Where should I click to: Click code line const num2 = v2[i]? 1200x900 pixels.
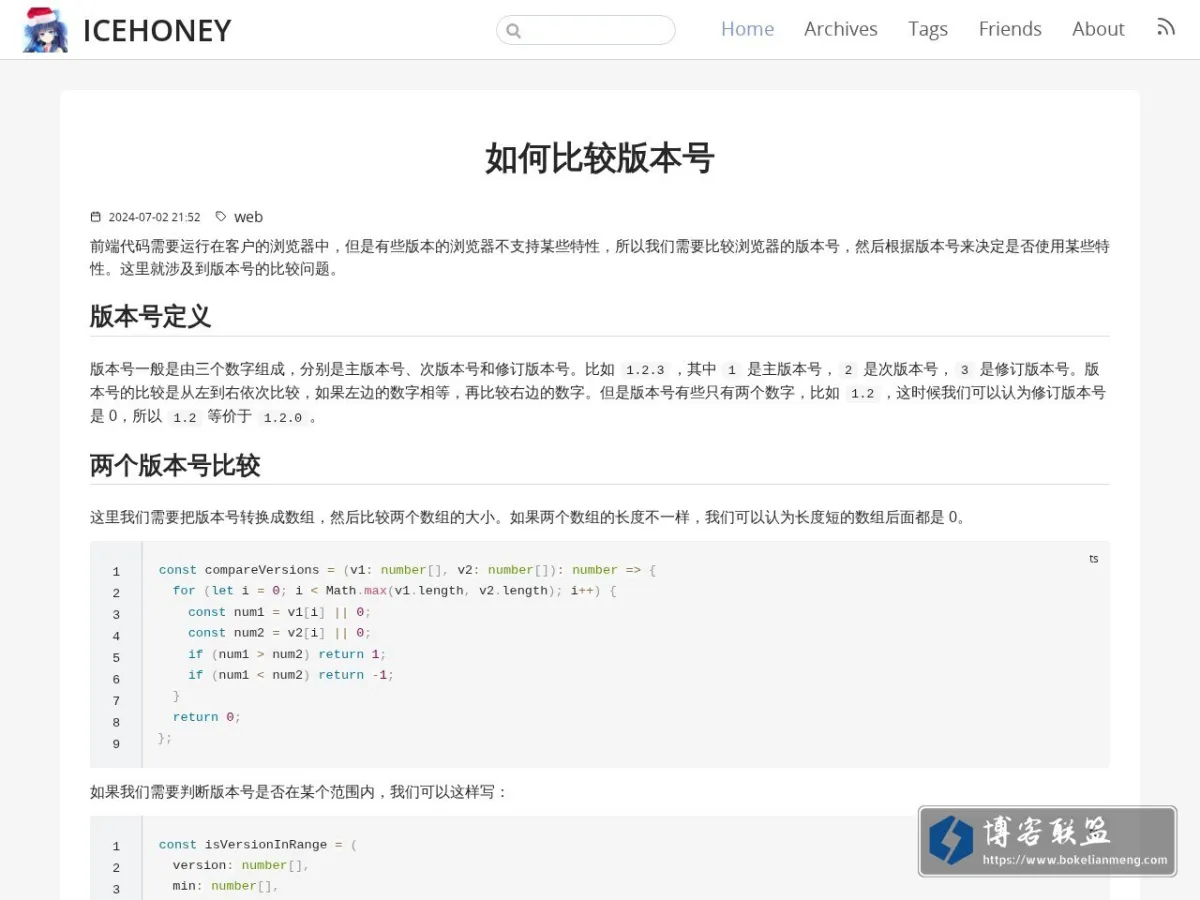(279, 633)
